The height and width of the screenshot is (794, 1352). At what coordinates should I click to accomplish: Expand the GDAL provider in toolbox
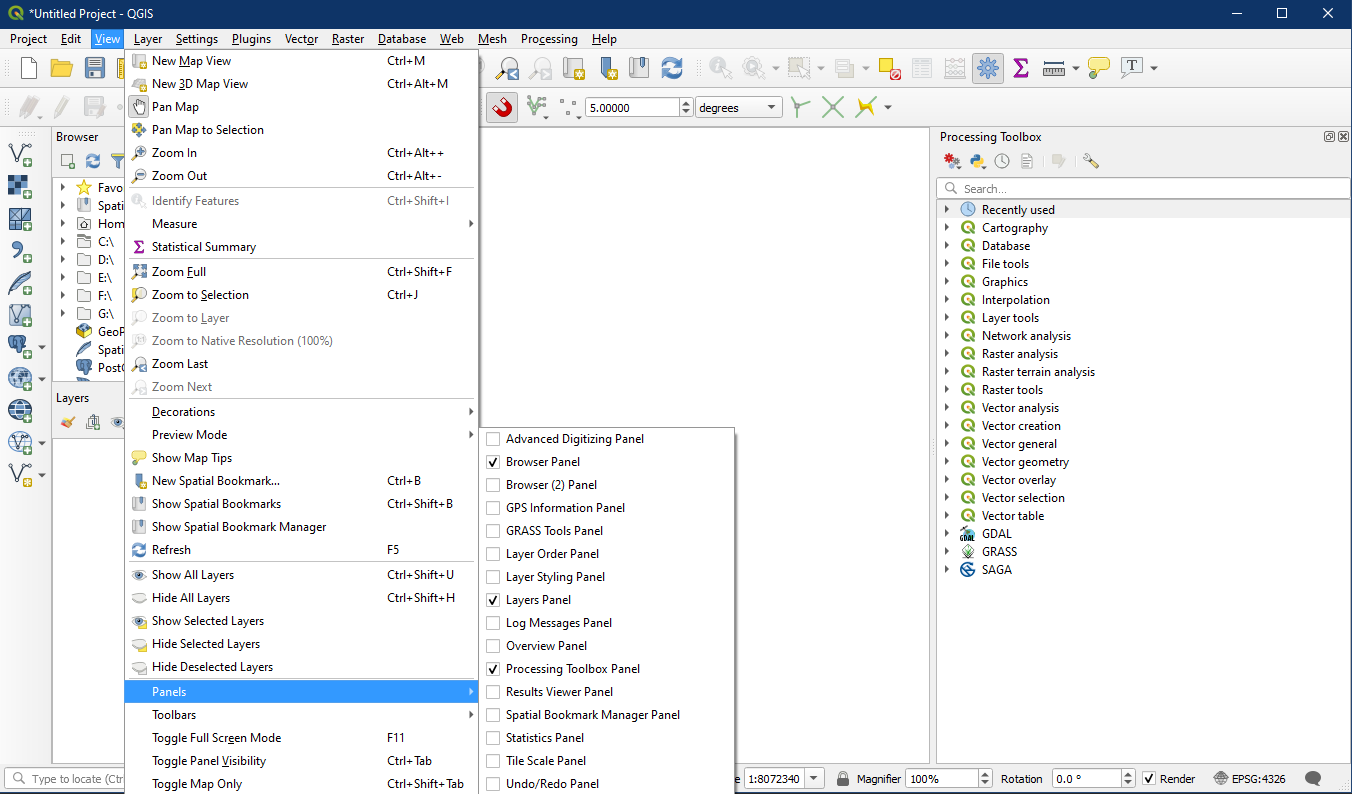click(947, 534)
